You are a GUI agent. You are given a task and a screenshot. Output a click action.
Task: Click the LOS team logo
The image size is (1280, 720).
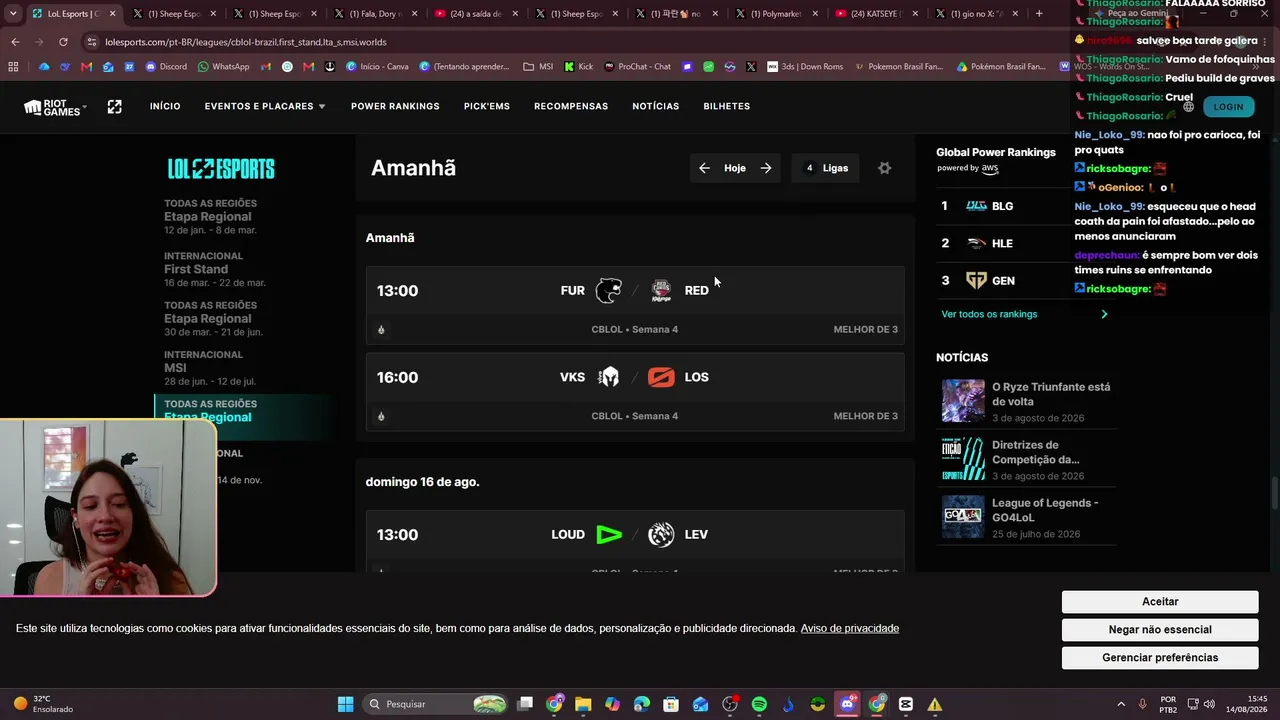click(x=661, y=377)
